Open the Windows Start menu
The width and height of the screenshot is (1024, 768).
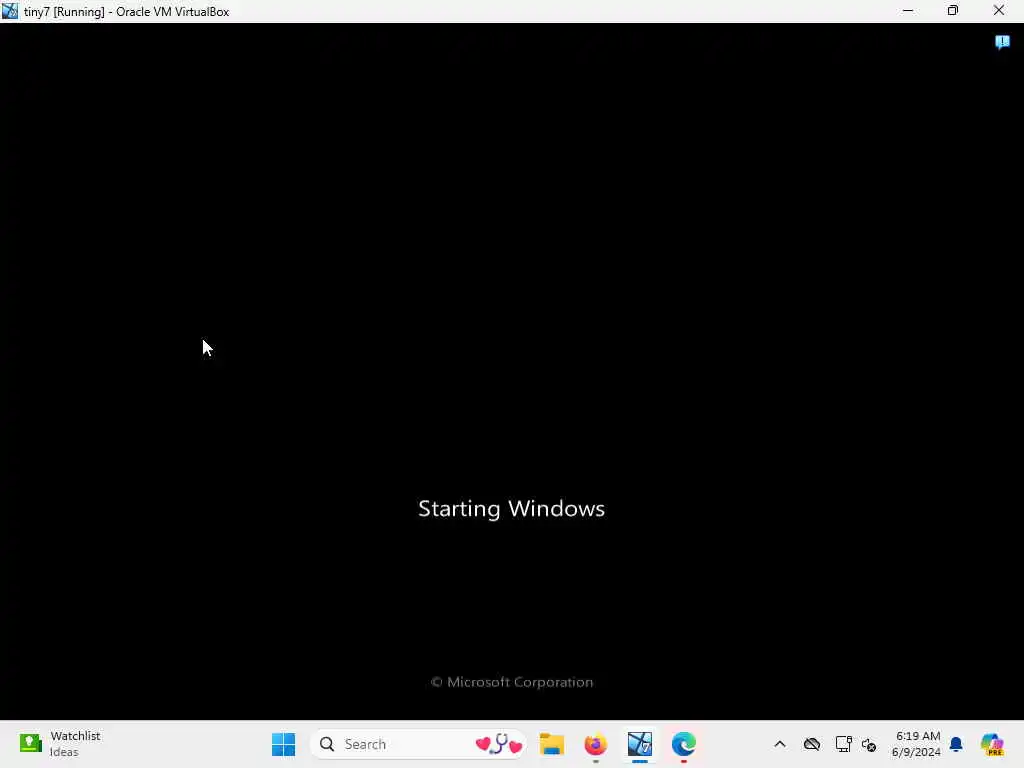pyautogui.click(x=283, y=744)
